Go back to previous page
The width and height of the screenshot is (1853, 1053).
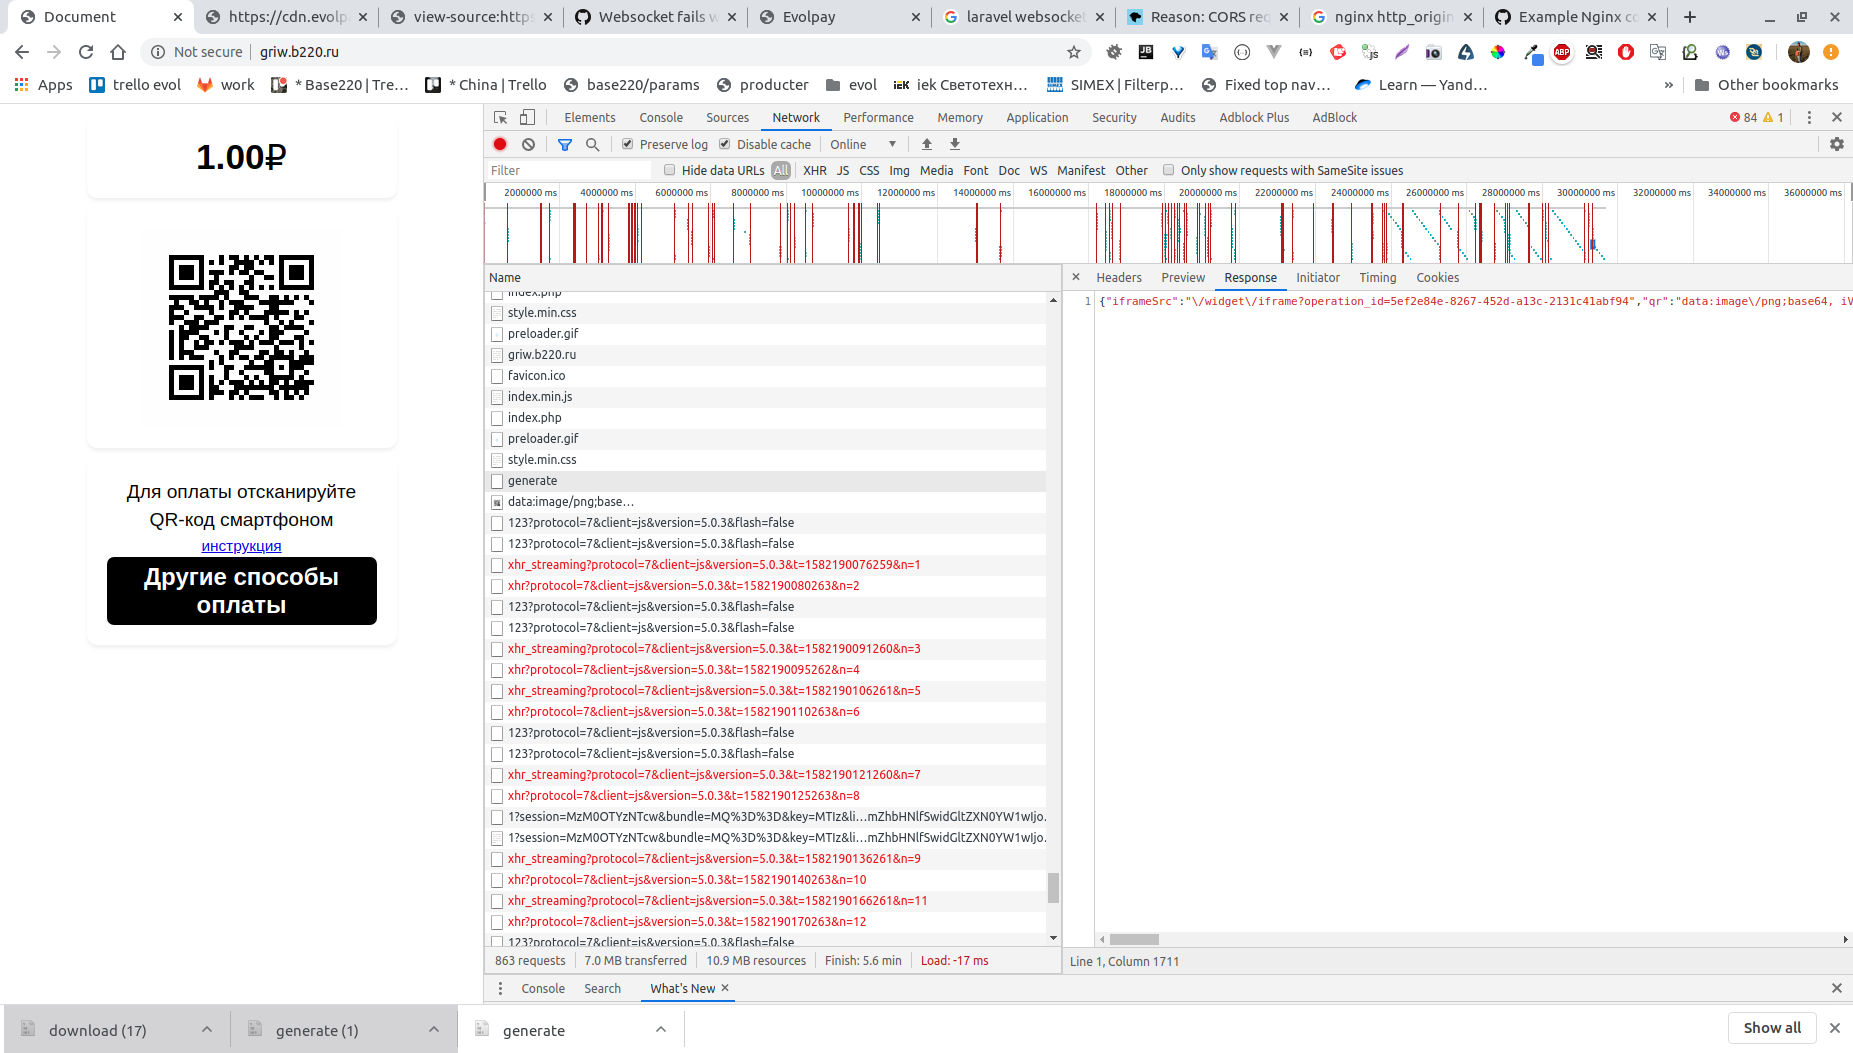pos(22,52)
